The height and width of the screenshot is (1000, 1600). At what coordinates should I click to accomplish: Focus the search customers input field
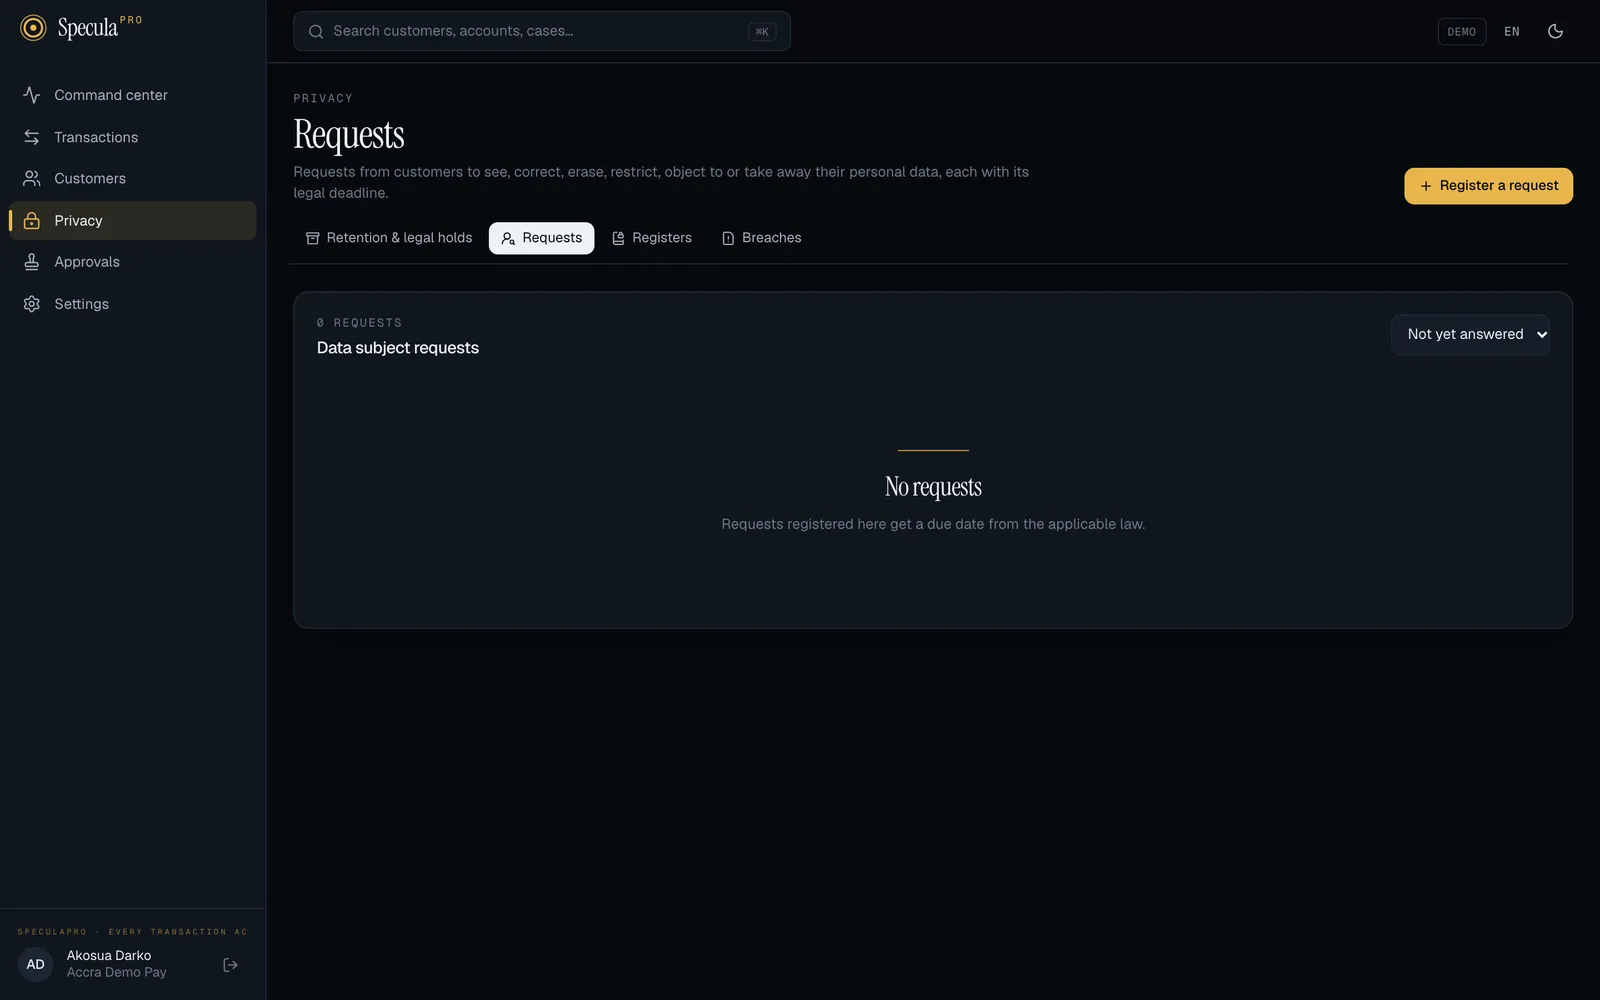542,31
